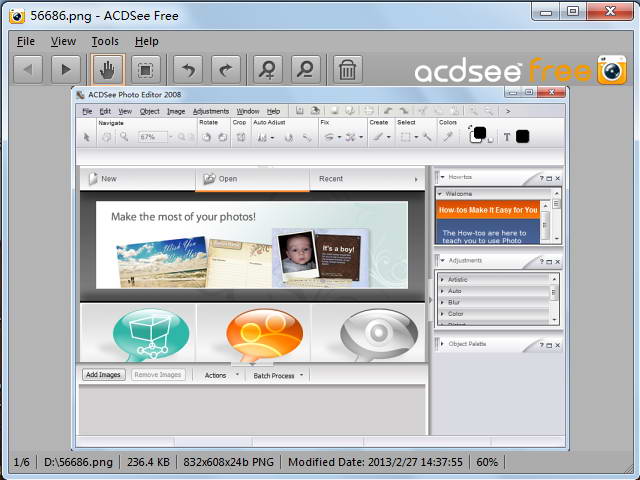Switch to the Open tab
This screenshot has height=480, width=640.
pyautogui.click(x=252, y=179)
